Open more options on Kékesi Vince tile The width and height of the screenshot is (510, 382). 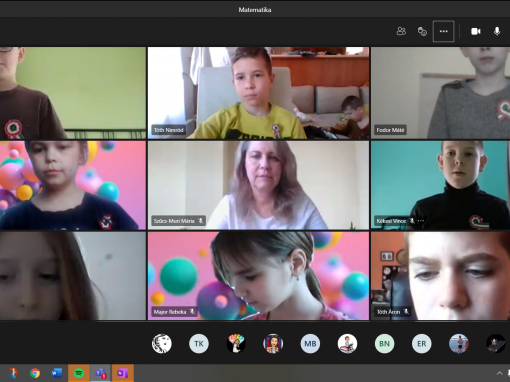(x=421, y=221)
